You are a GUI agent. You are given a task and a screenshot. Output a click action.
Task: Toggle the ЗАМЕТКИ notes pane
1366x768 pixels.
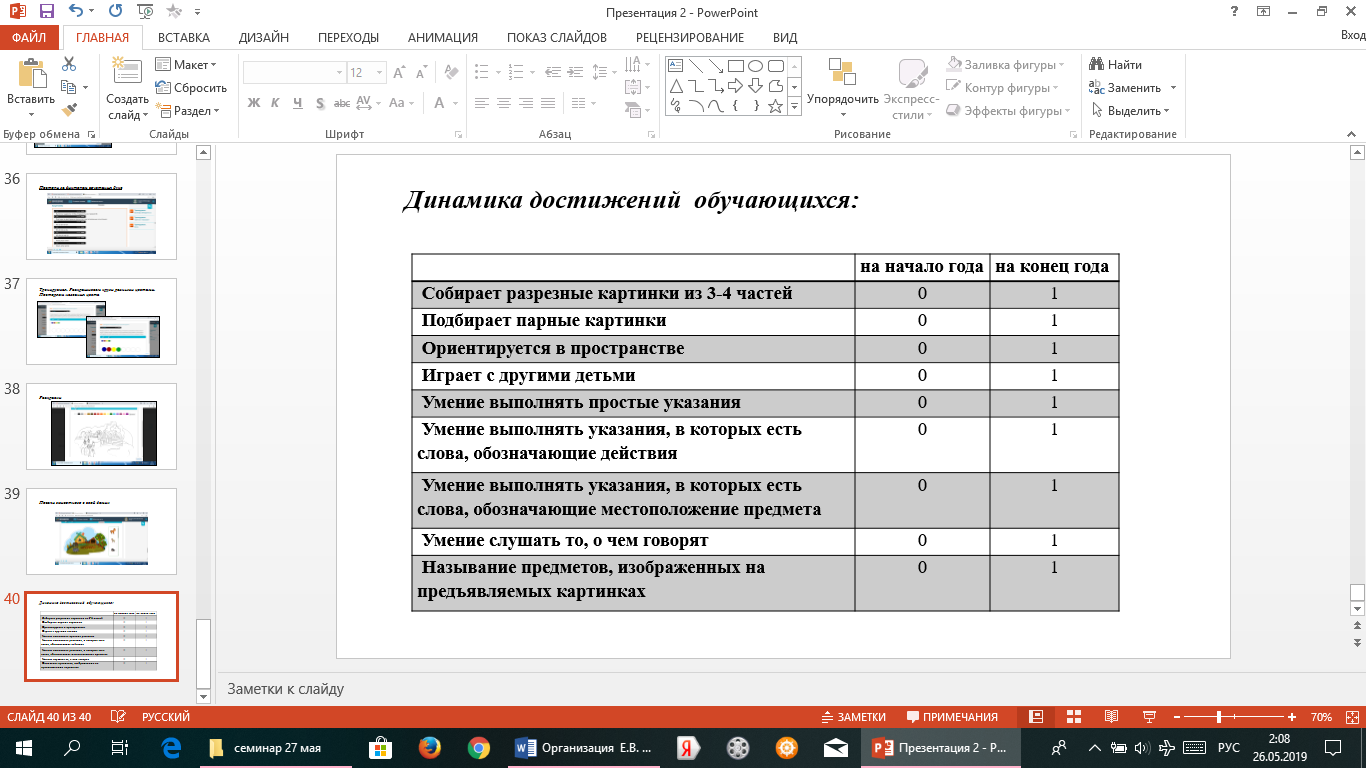pos(853,717)
